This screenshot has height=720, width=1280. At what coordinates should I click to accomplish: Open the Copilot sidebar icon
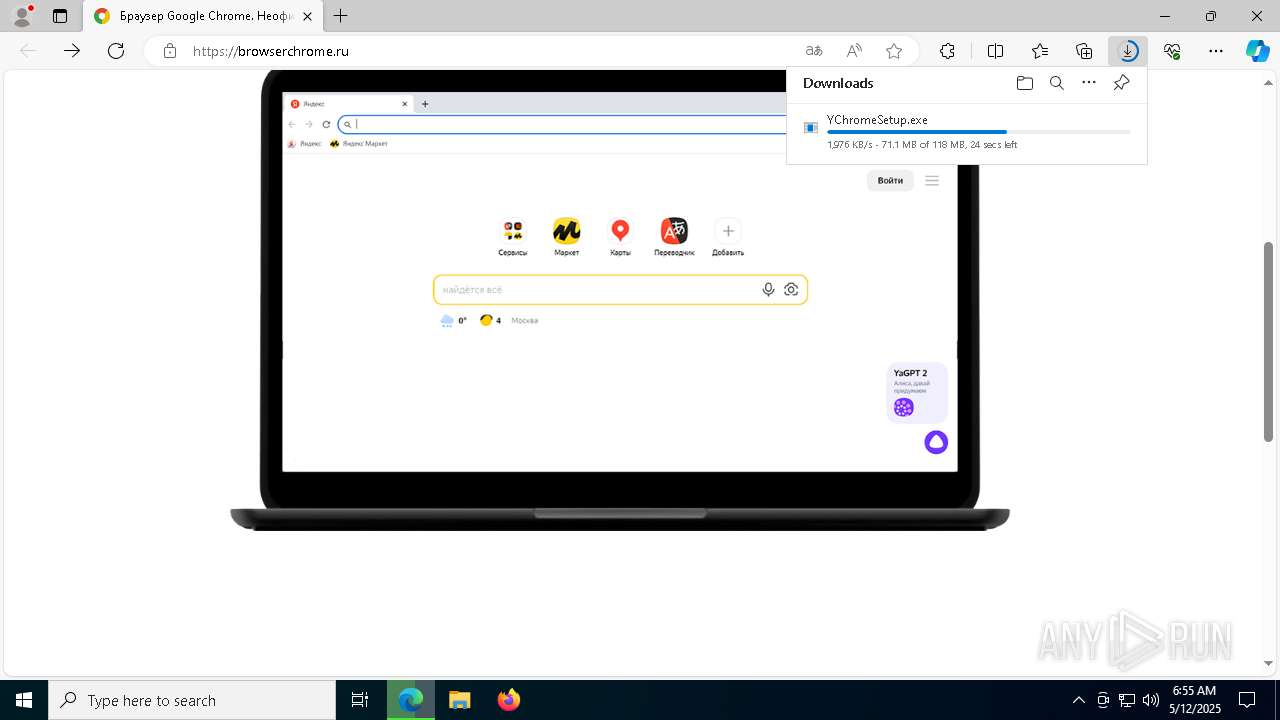tap(1257, 51)
